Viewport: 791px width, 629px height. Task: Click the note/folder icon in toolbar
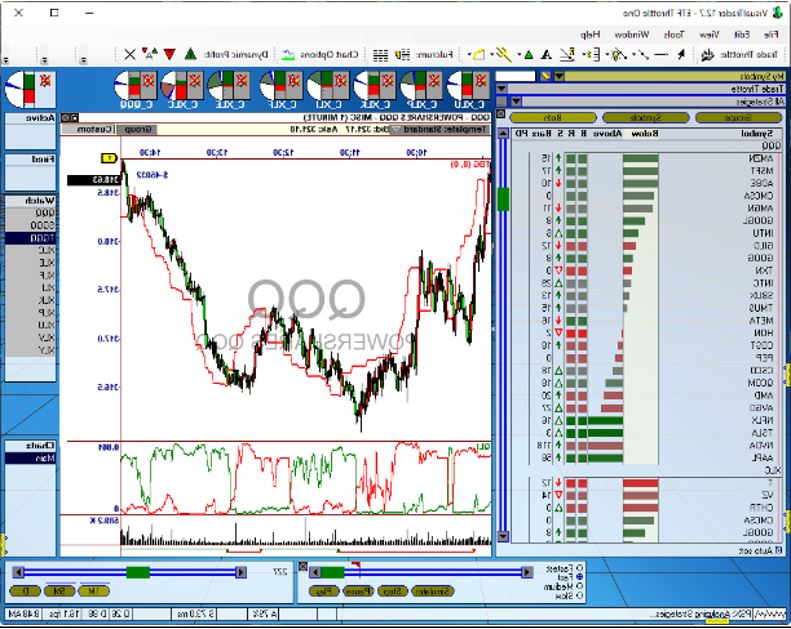coord(478,54)
